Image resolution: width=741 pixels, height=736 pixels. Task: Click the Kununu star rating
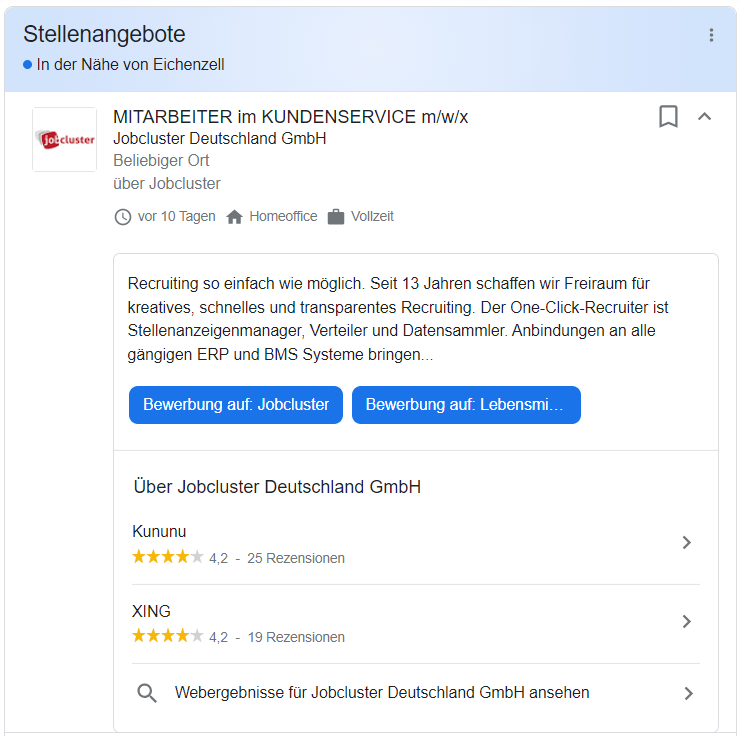[167, 557]
